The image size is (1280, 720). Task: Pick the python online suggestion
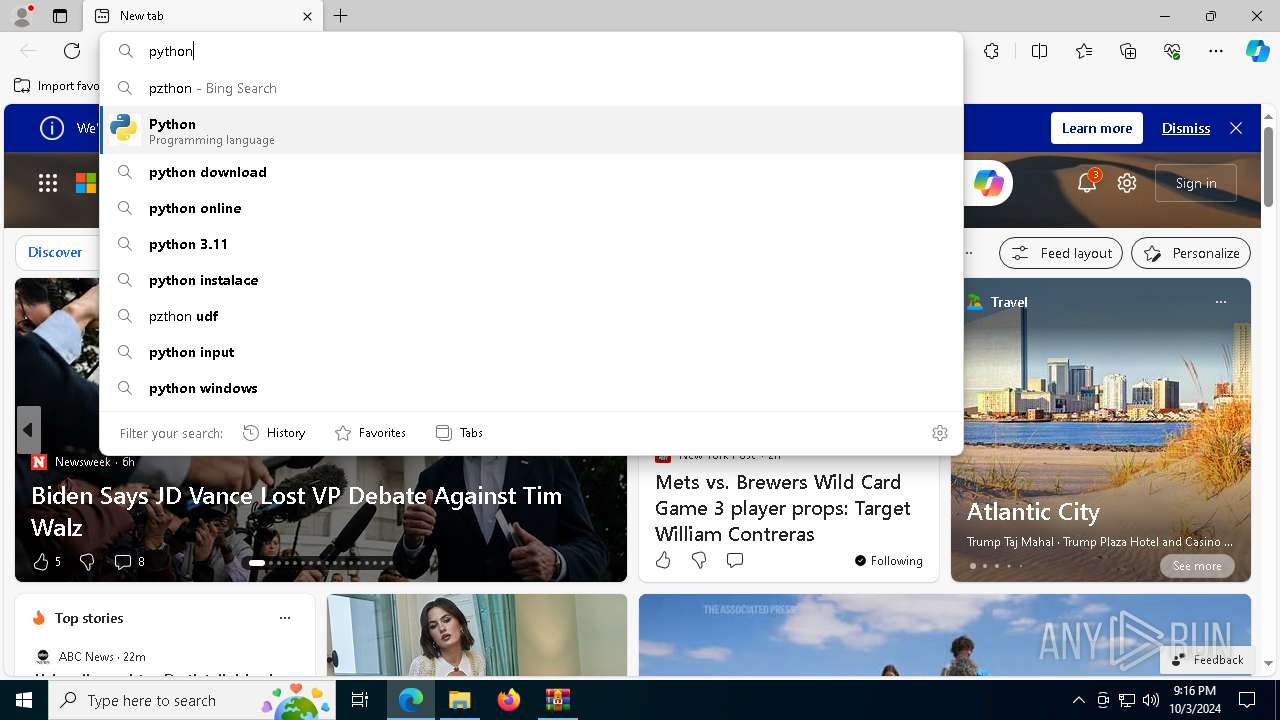[x=531, y=208]
